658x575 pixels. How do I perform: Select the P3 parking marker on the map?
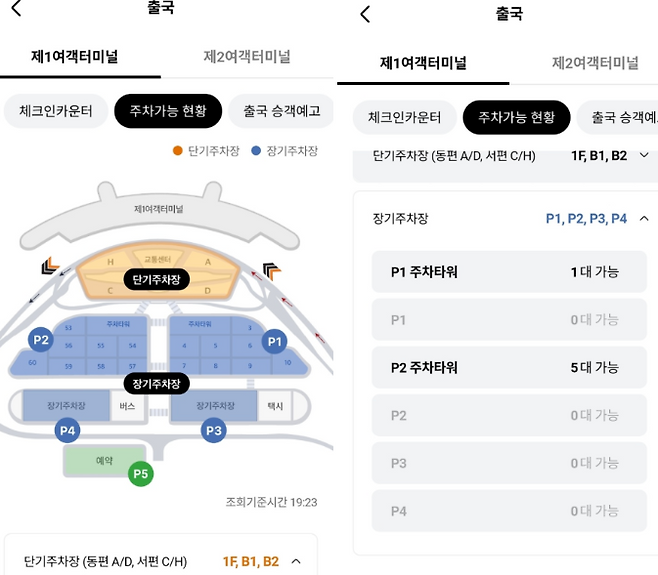click(213, 431)
